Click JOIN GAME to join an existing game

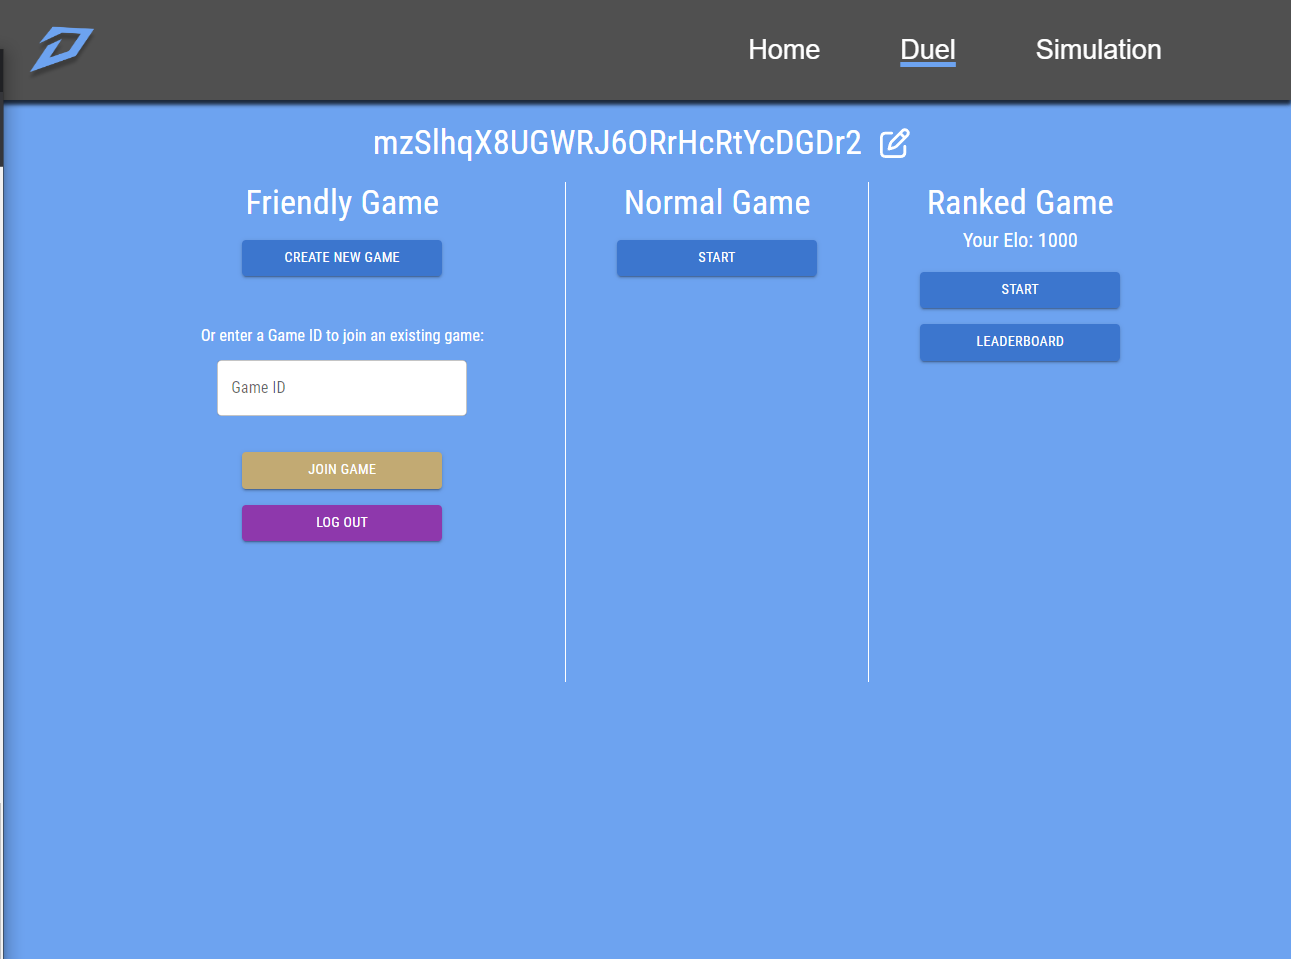(341, 469)
